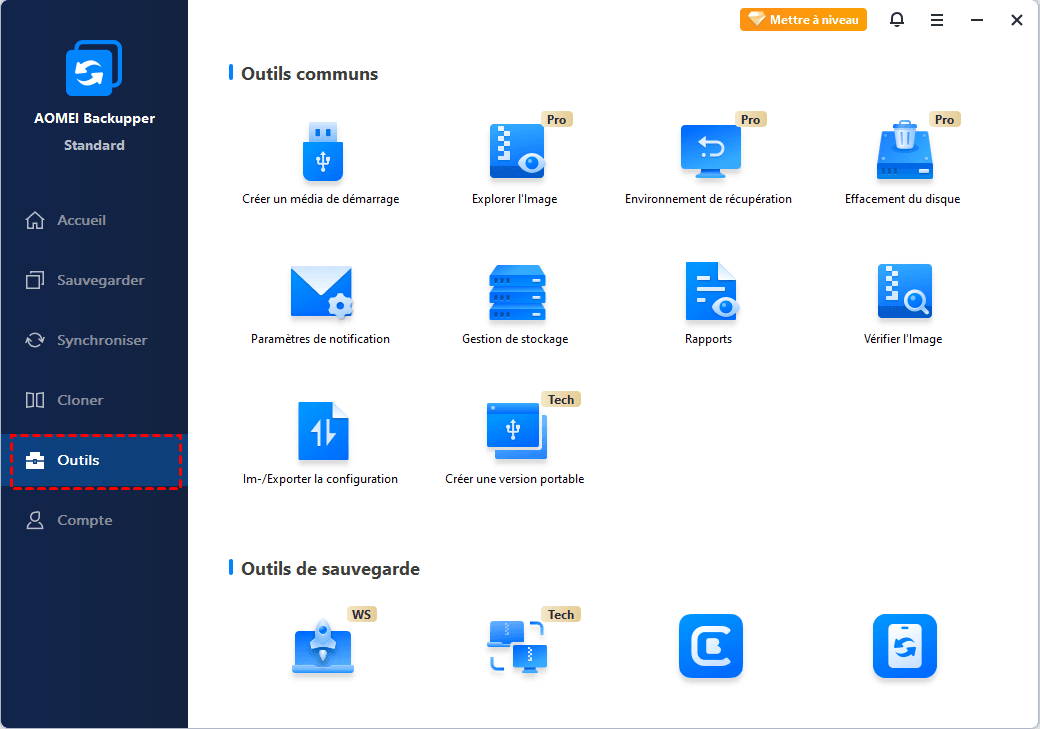Click the 'Gestion de stockage' label
Image resolution: width=1040 pixels, height=729 pixels.
515,339
